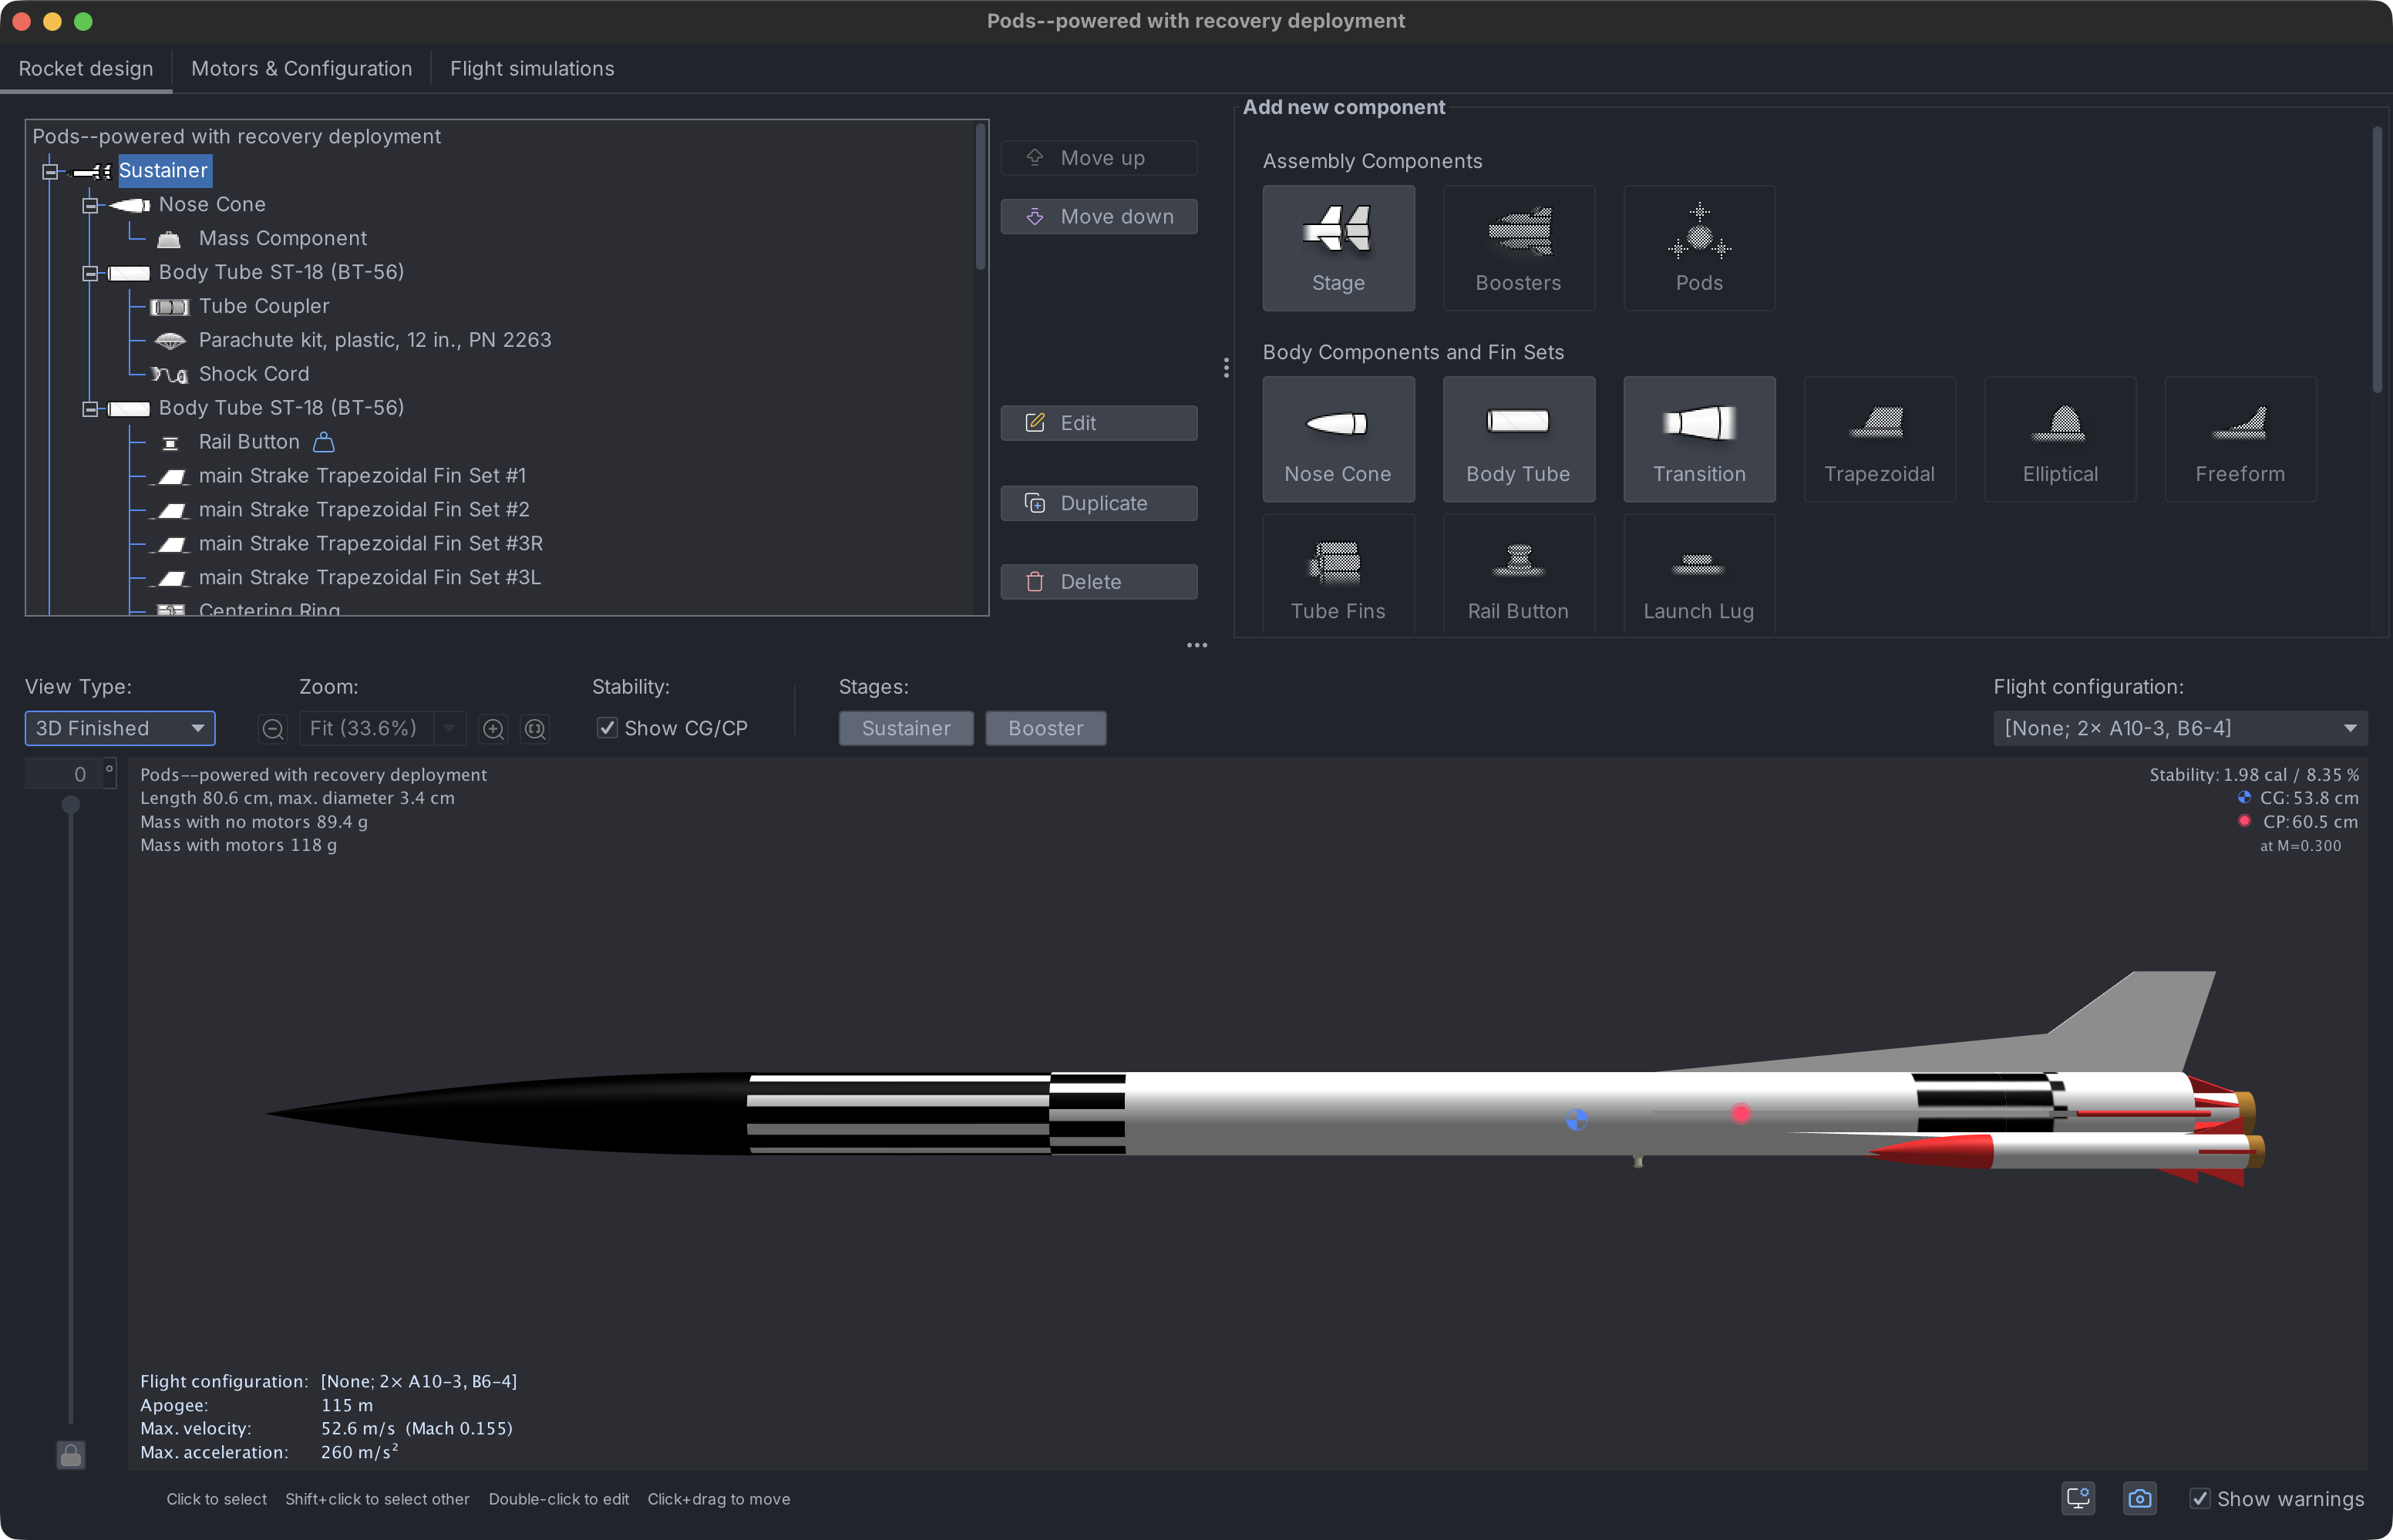Select the Booster stage button

[1044, 728]
